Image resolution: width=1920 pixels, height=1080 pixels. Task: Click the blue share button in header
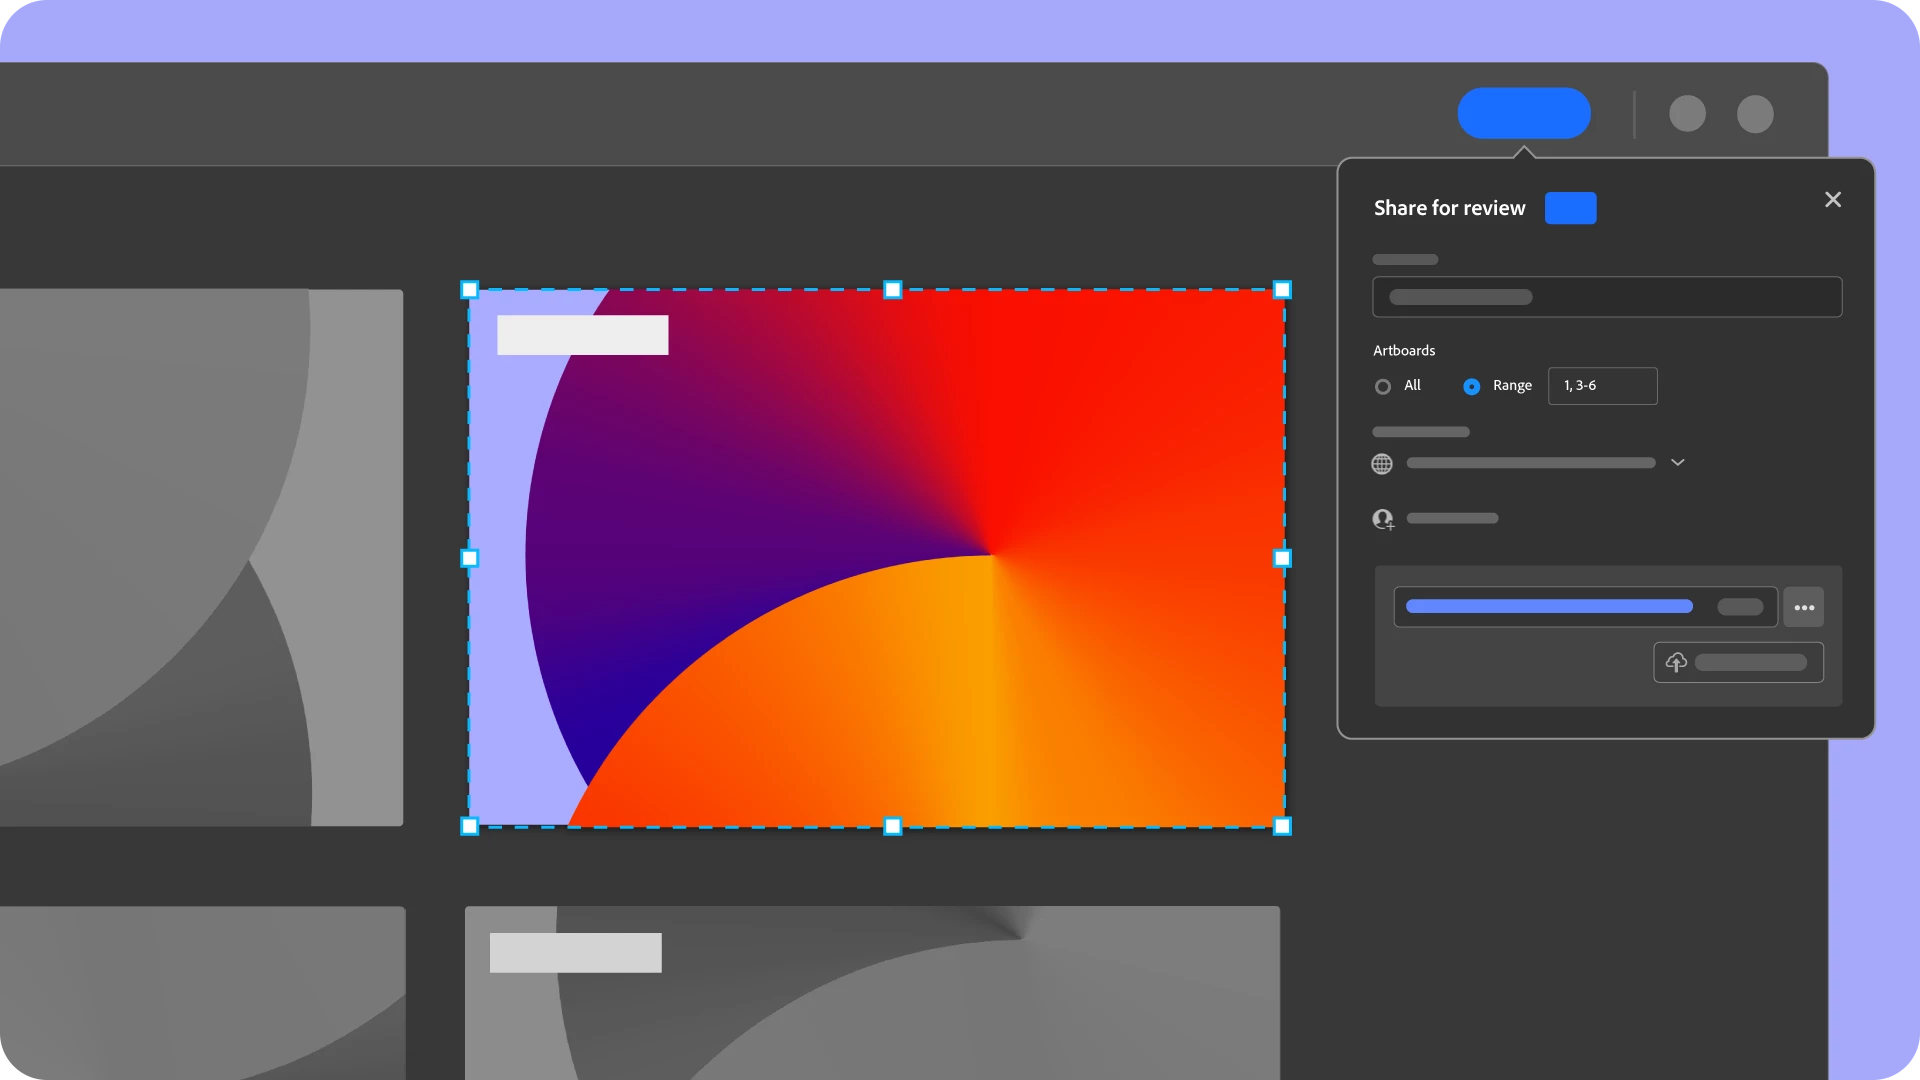pos(1523,113)
